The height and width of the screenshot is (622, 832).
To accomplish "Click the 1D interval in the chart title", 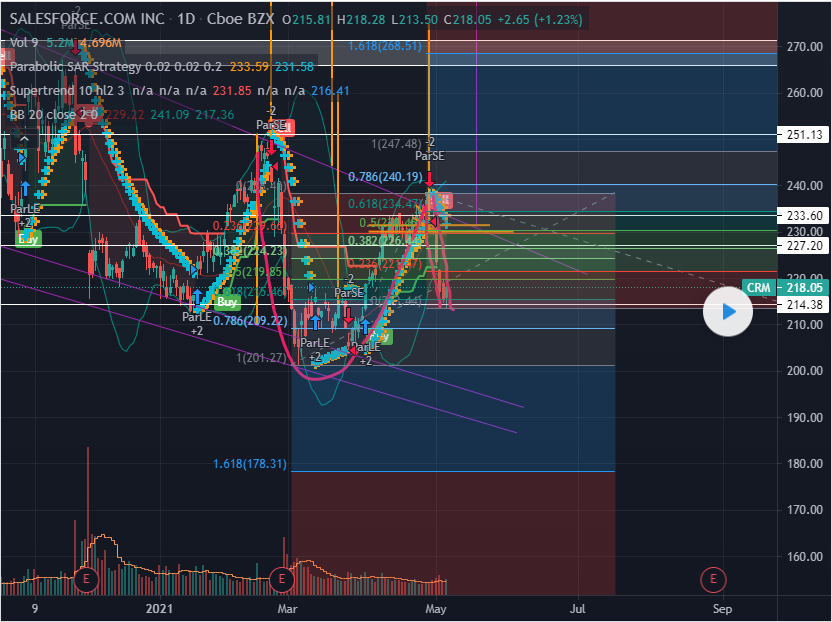I will coord(186,19).
